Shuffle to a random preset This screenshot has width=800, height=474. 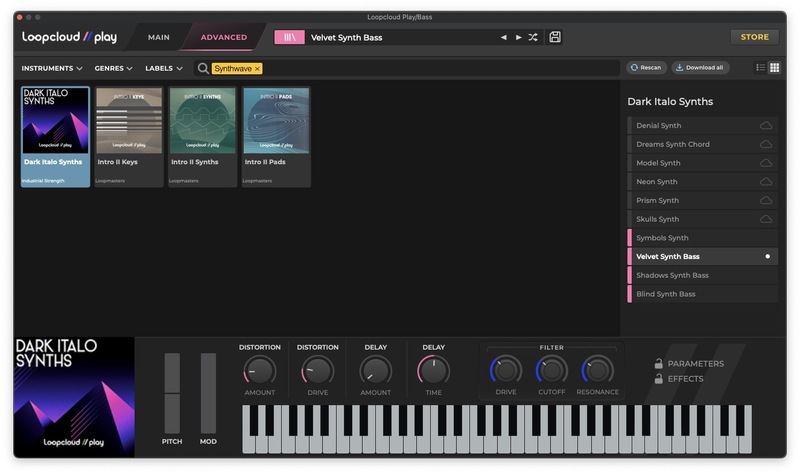click(533, 38)
